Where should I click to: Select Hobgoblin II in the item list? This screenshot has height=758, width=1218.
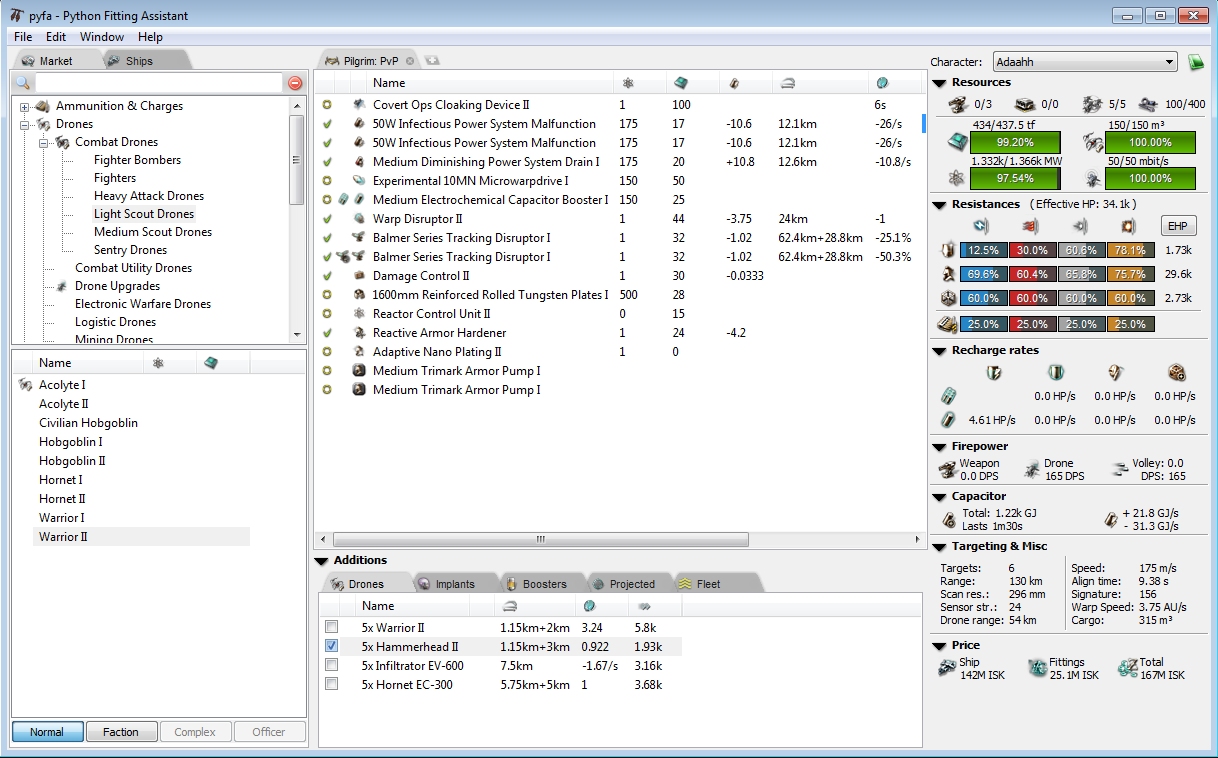click(72, 461)
